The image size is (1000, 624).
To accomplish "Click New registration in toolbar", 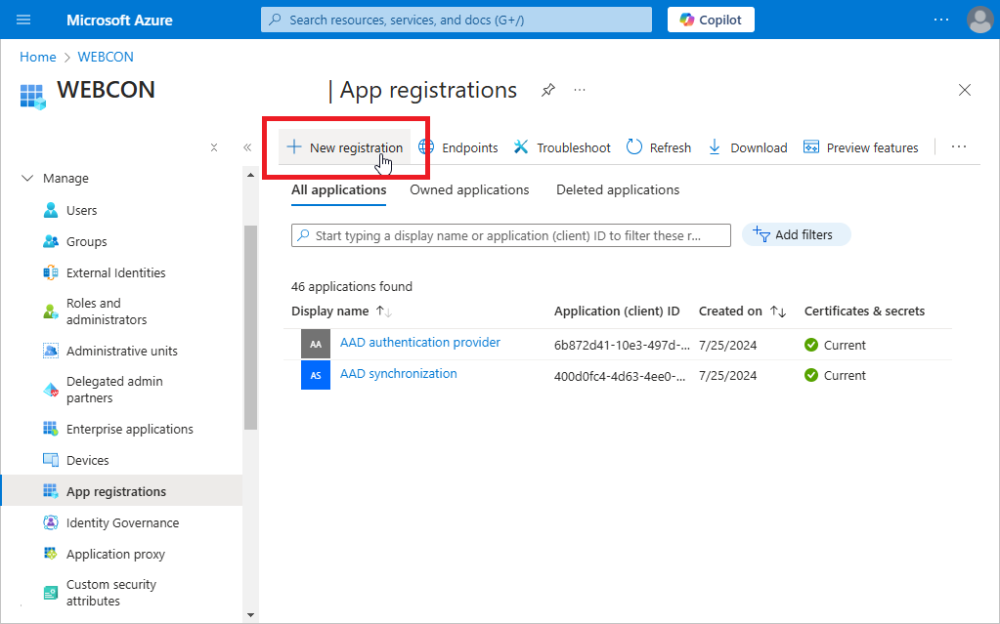I will tap(345, 148).
